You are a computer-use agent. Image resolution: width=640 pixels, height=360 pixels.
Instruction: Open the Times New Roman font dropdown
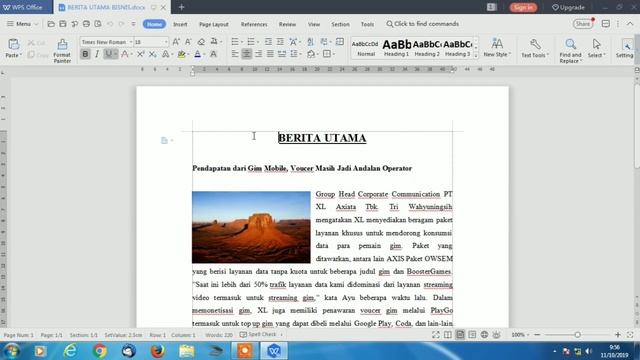(131, 42)
